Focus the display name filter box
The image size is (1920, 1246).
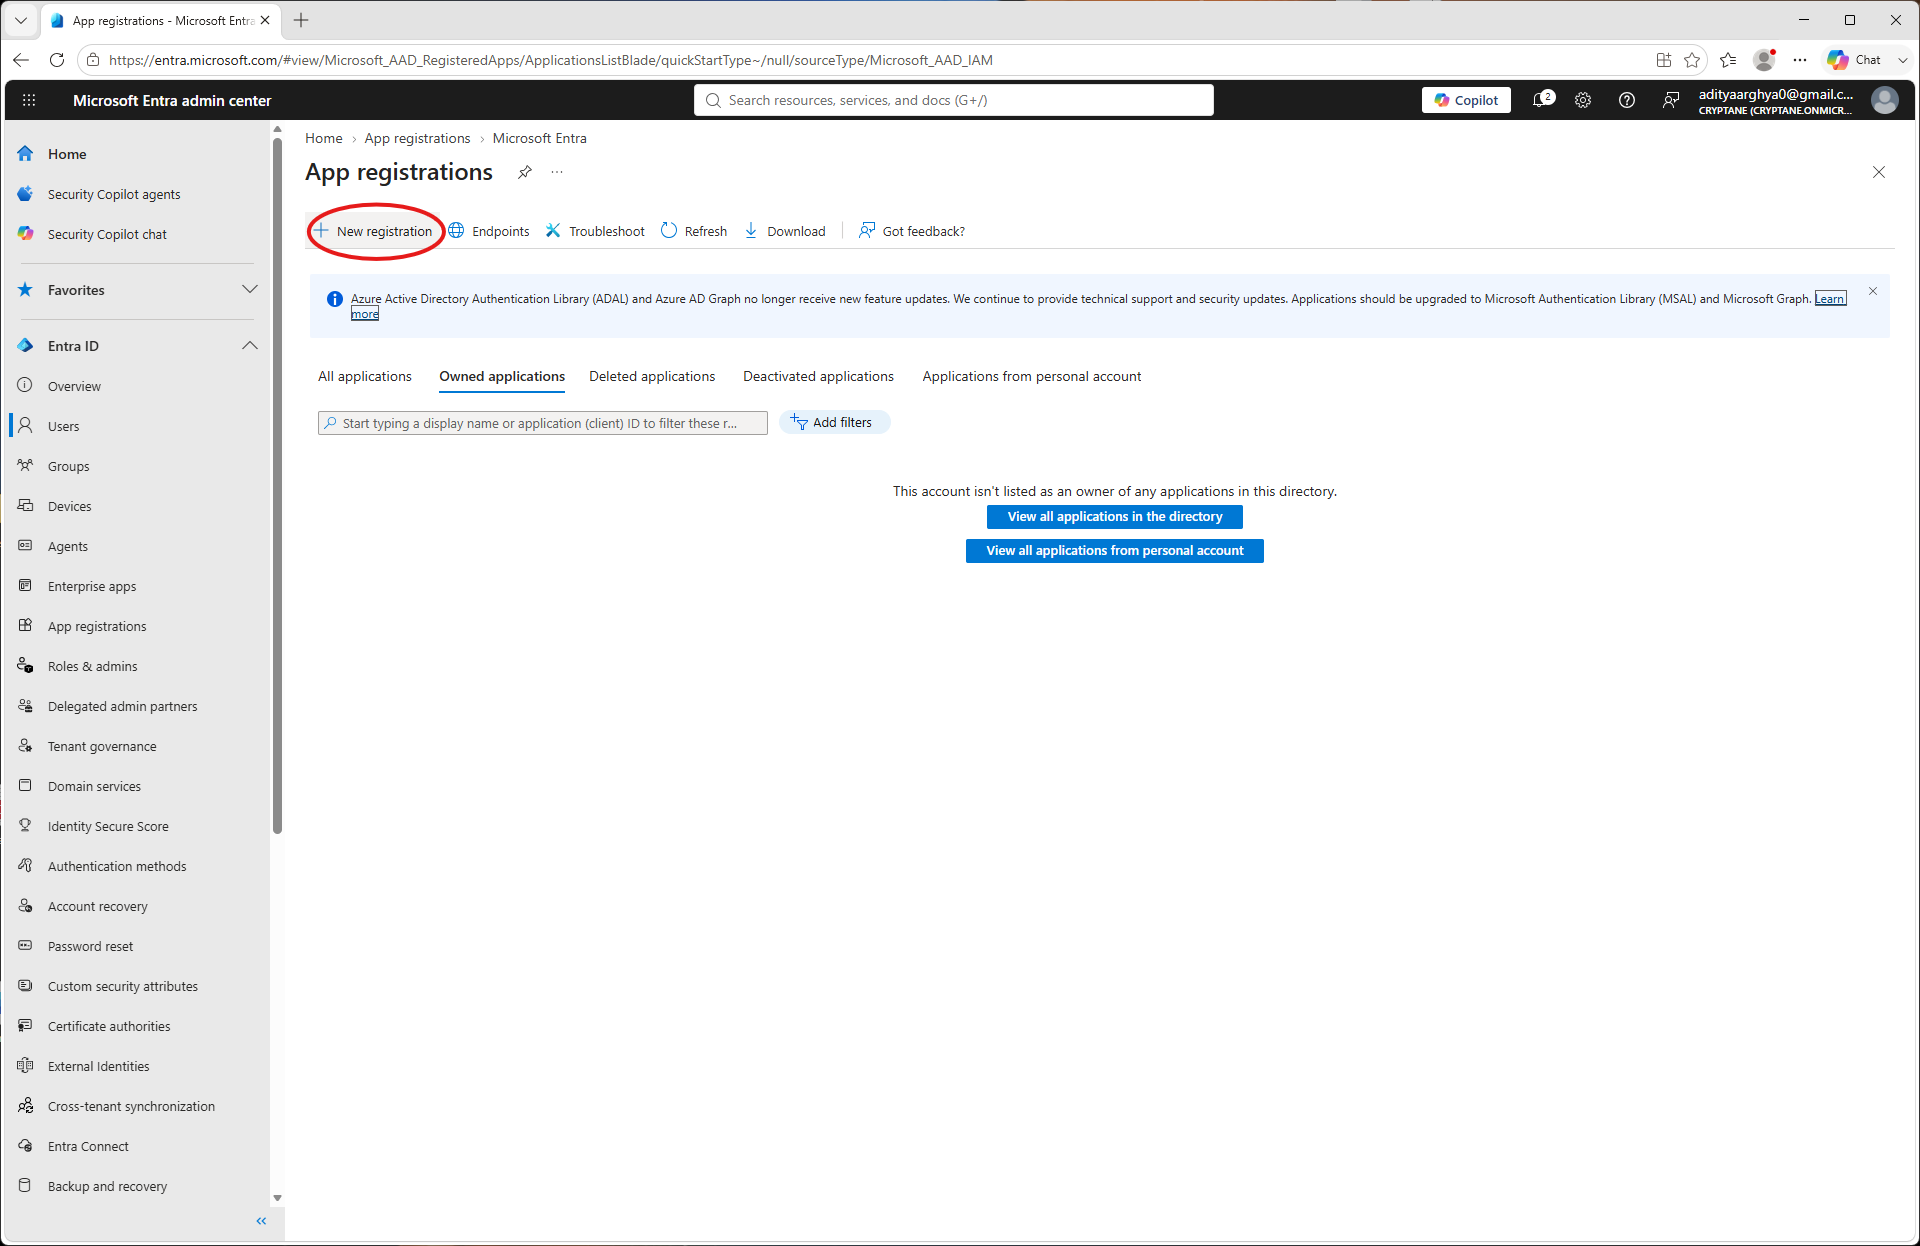coord(543,423)
